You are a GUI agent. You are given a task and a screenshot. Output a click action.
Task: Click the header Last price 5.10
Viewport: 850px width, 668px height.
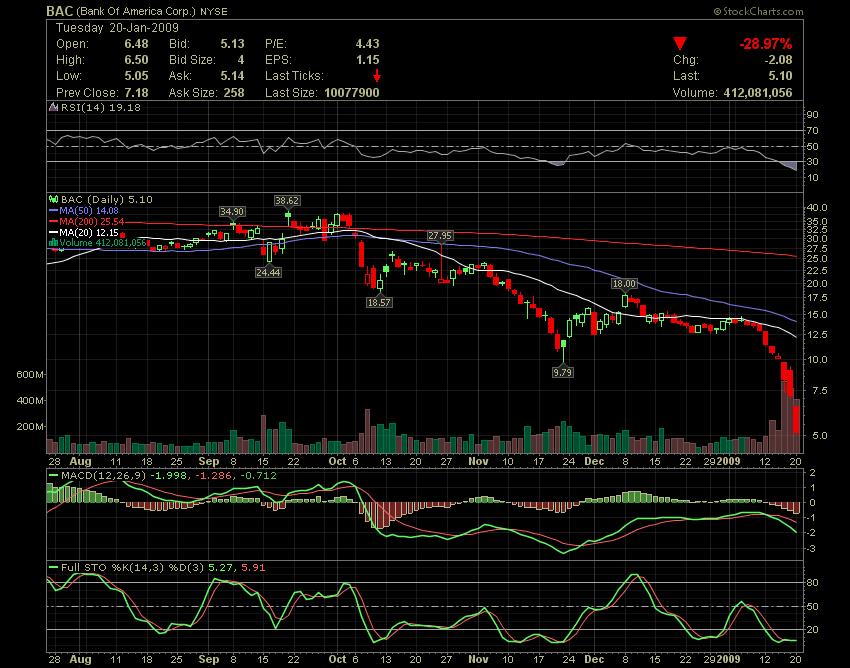(780, 76)
